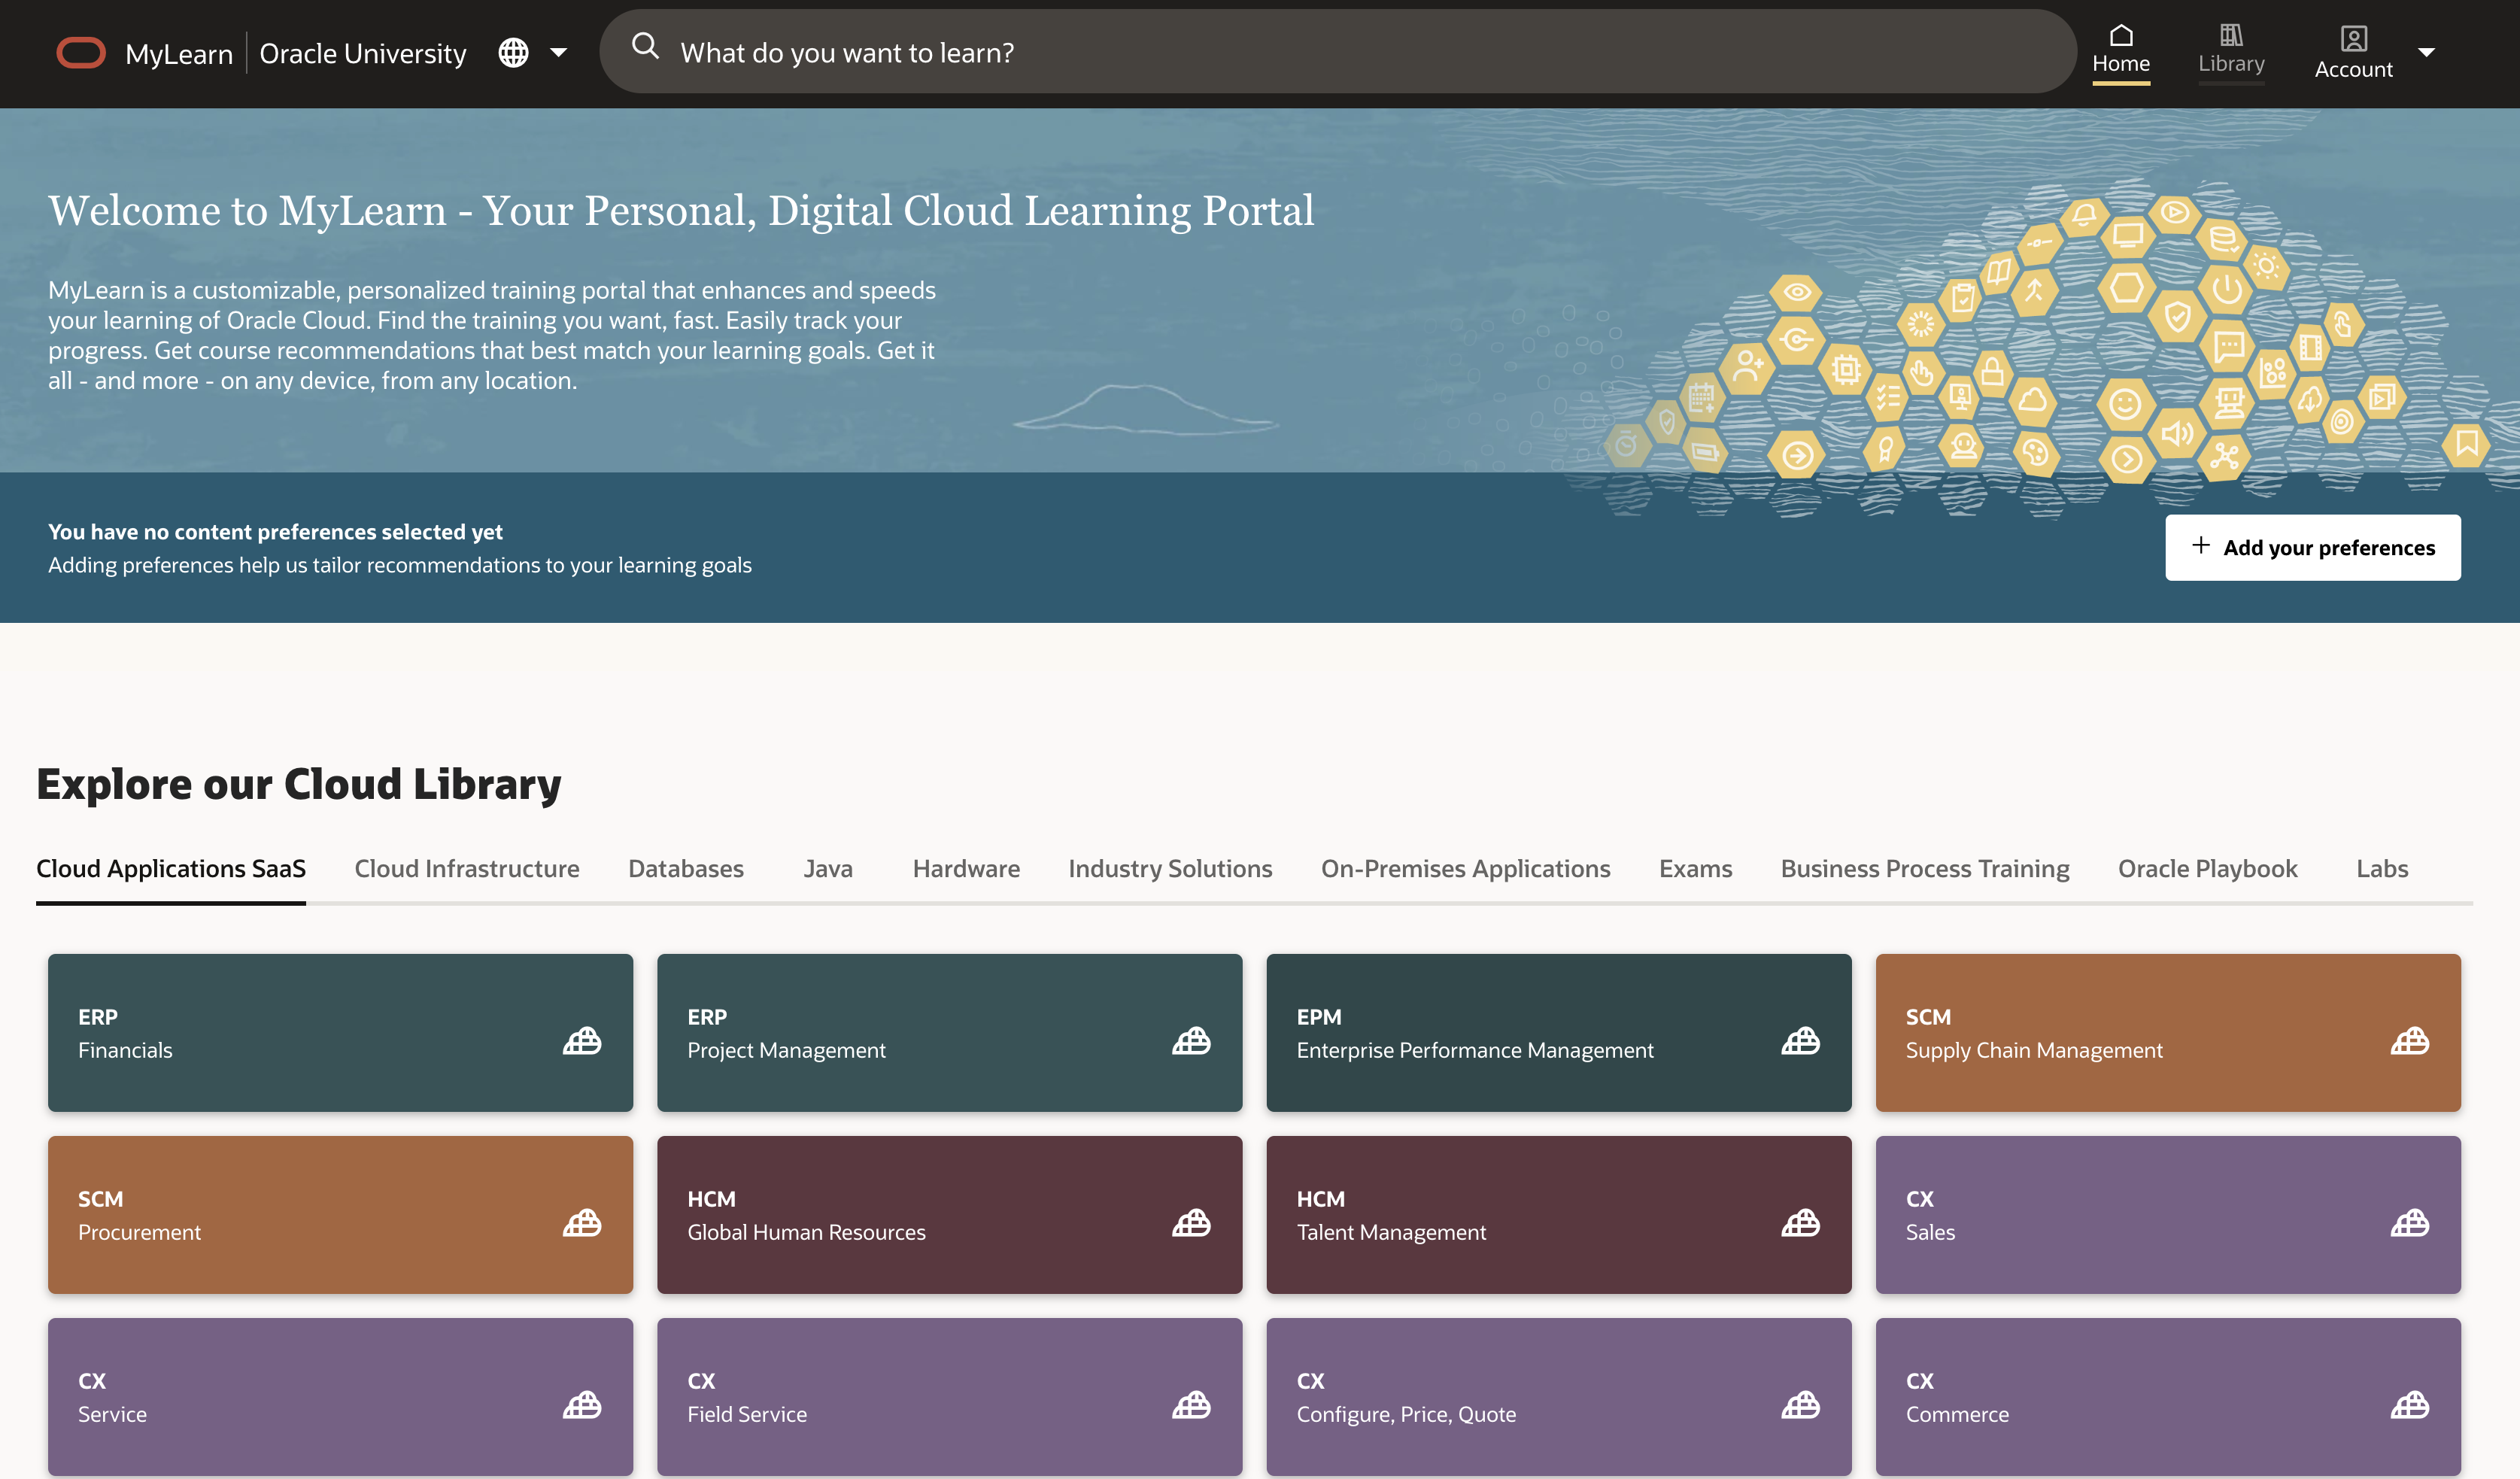
Task: Open the Procurement card title
Action: coord(139,1232)
